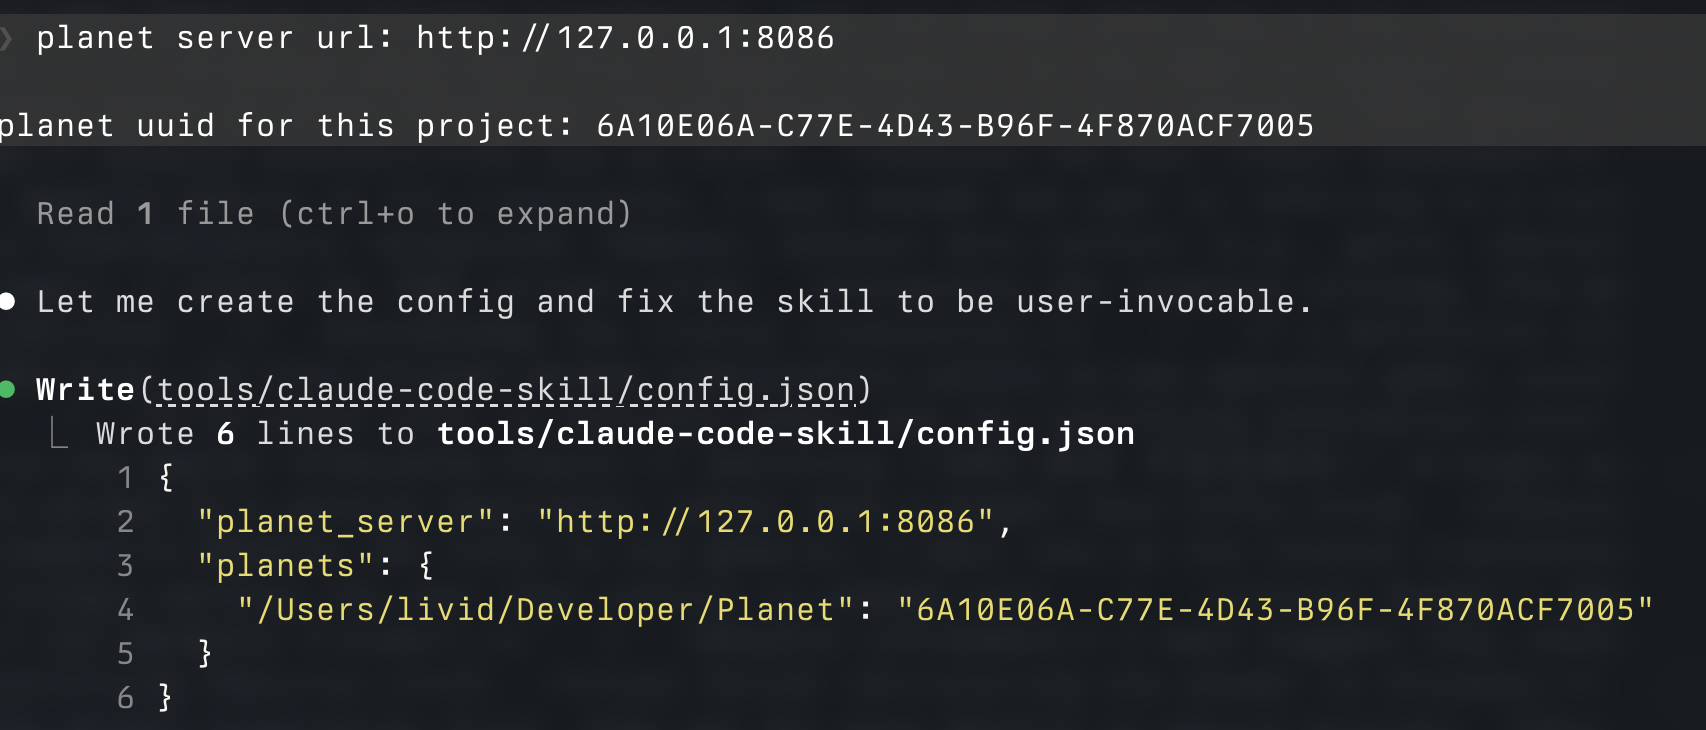Click the green status dot beside Write
Viewport: 1706px width, 730px height.
(7, 389)
